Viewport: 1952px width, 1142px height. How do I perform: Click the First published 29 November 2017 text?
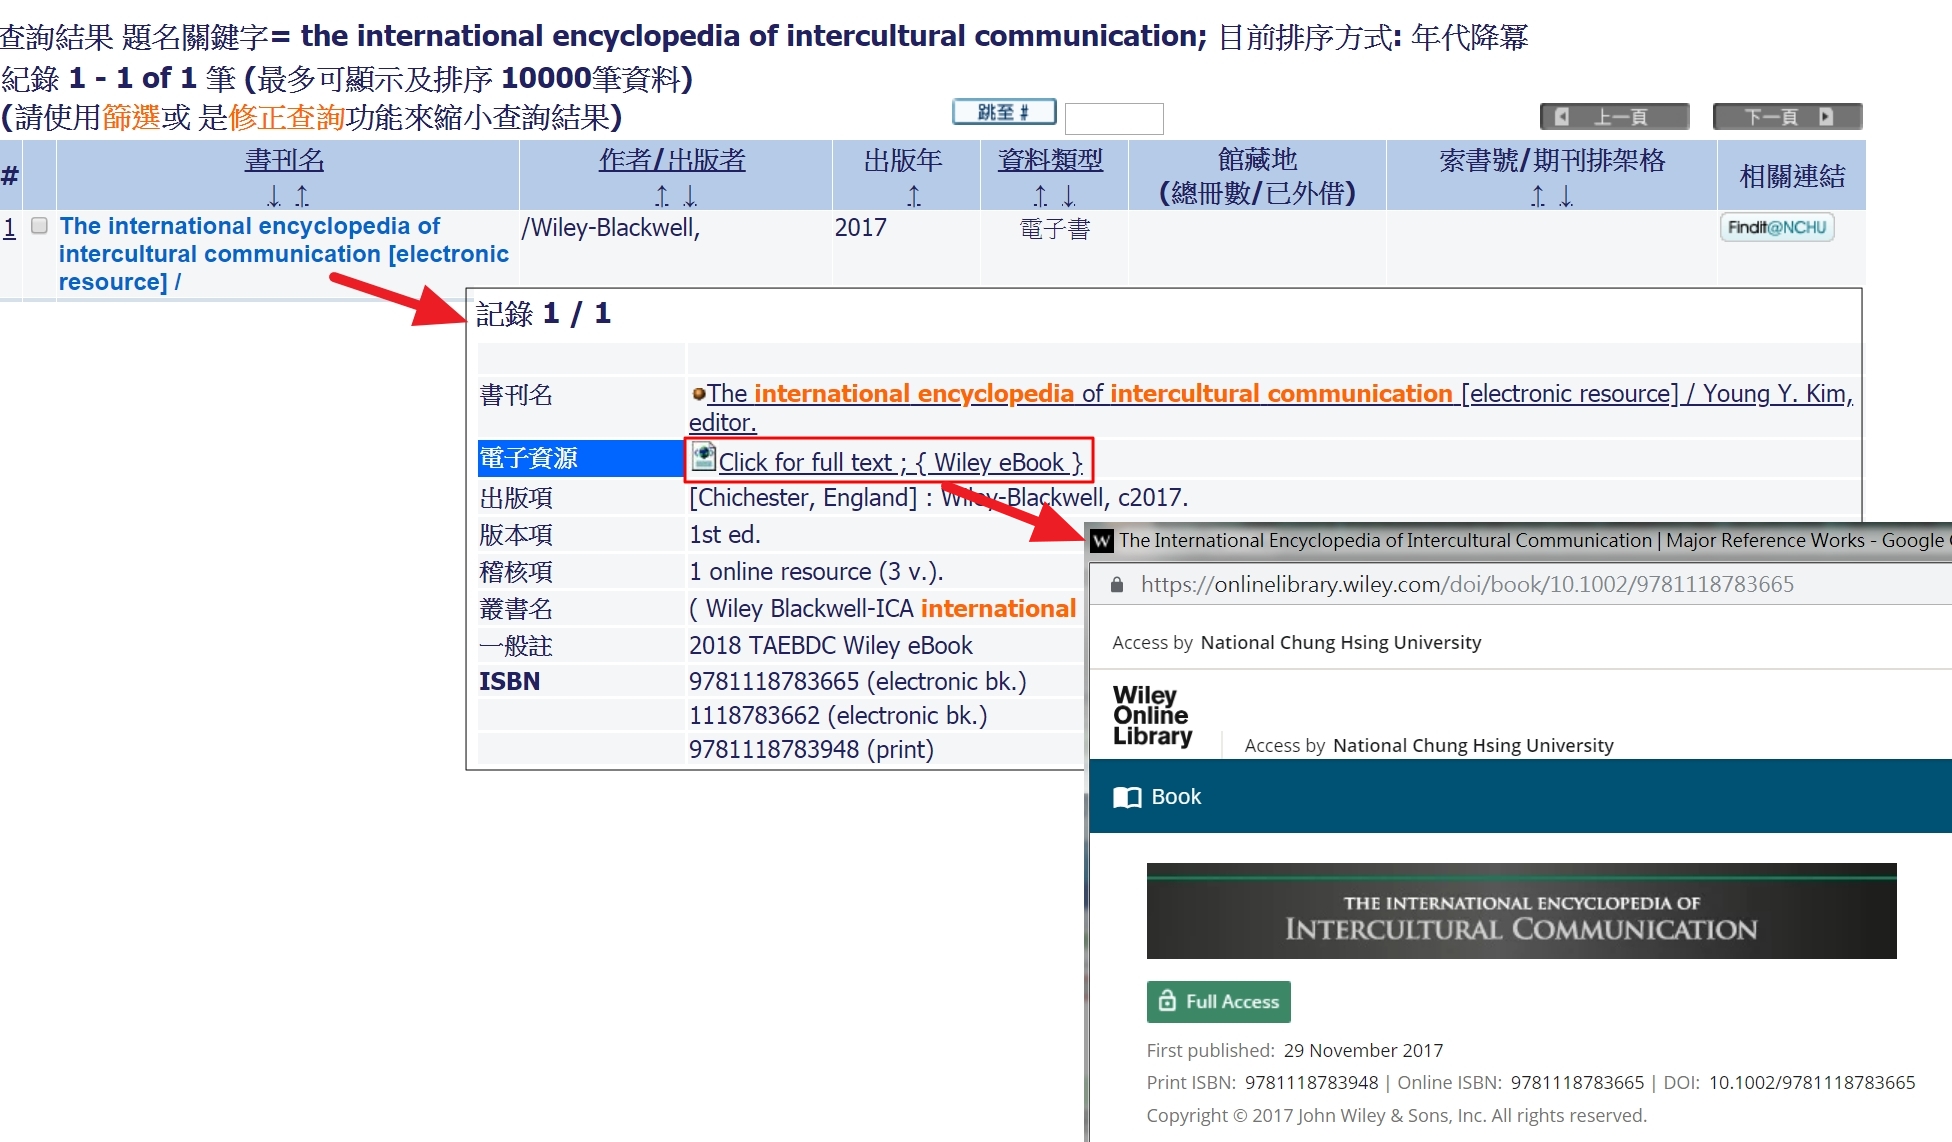pos(1294,1050)
